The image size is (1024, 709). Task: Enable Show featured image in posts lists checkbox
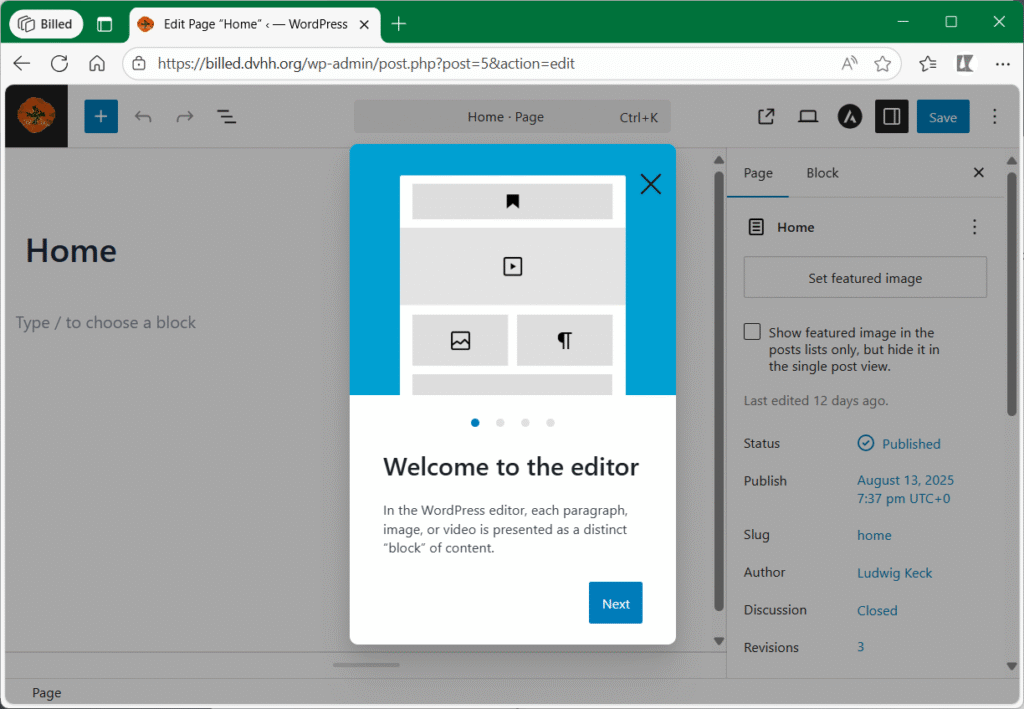point(753,332)
